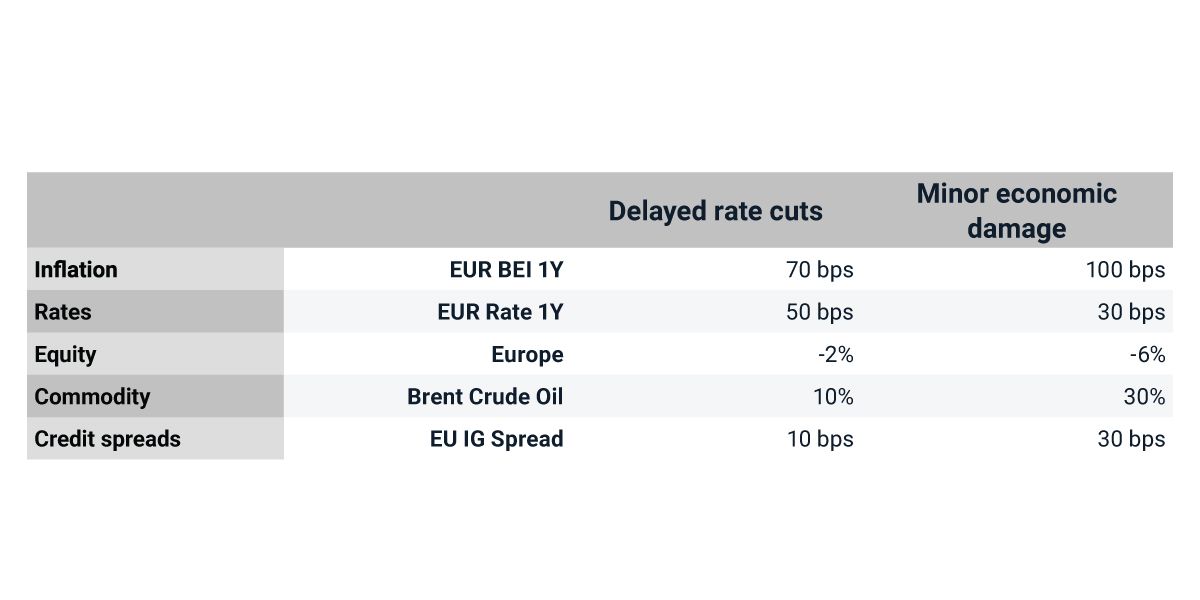Click the 30% Brent Crude value
Screen dimensions: 1200x600
click(1144, 397)
